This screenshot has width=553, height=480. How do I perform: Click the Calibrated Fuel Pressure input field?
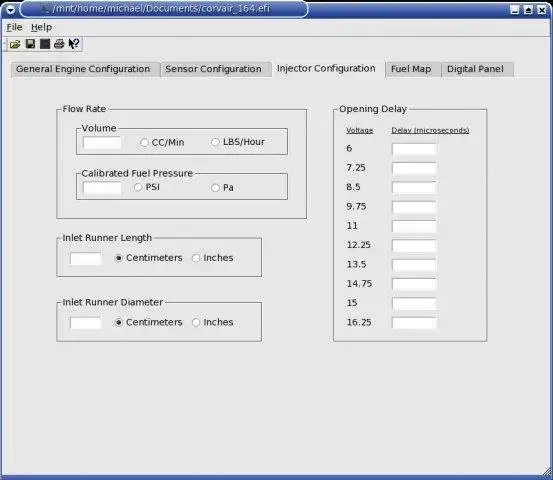tap(102, 188)
